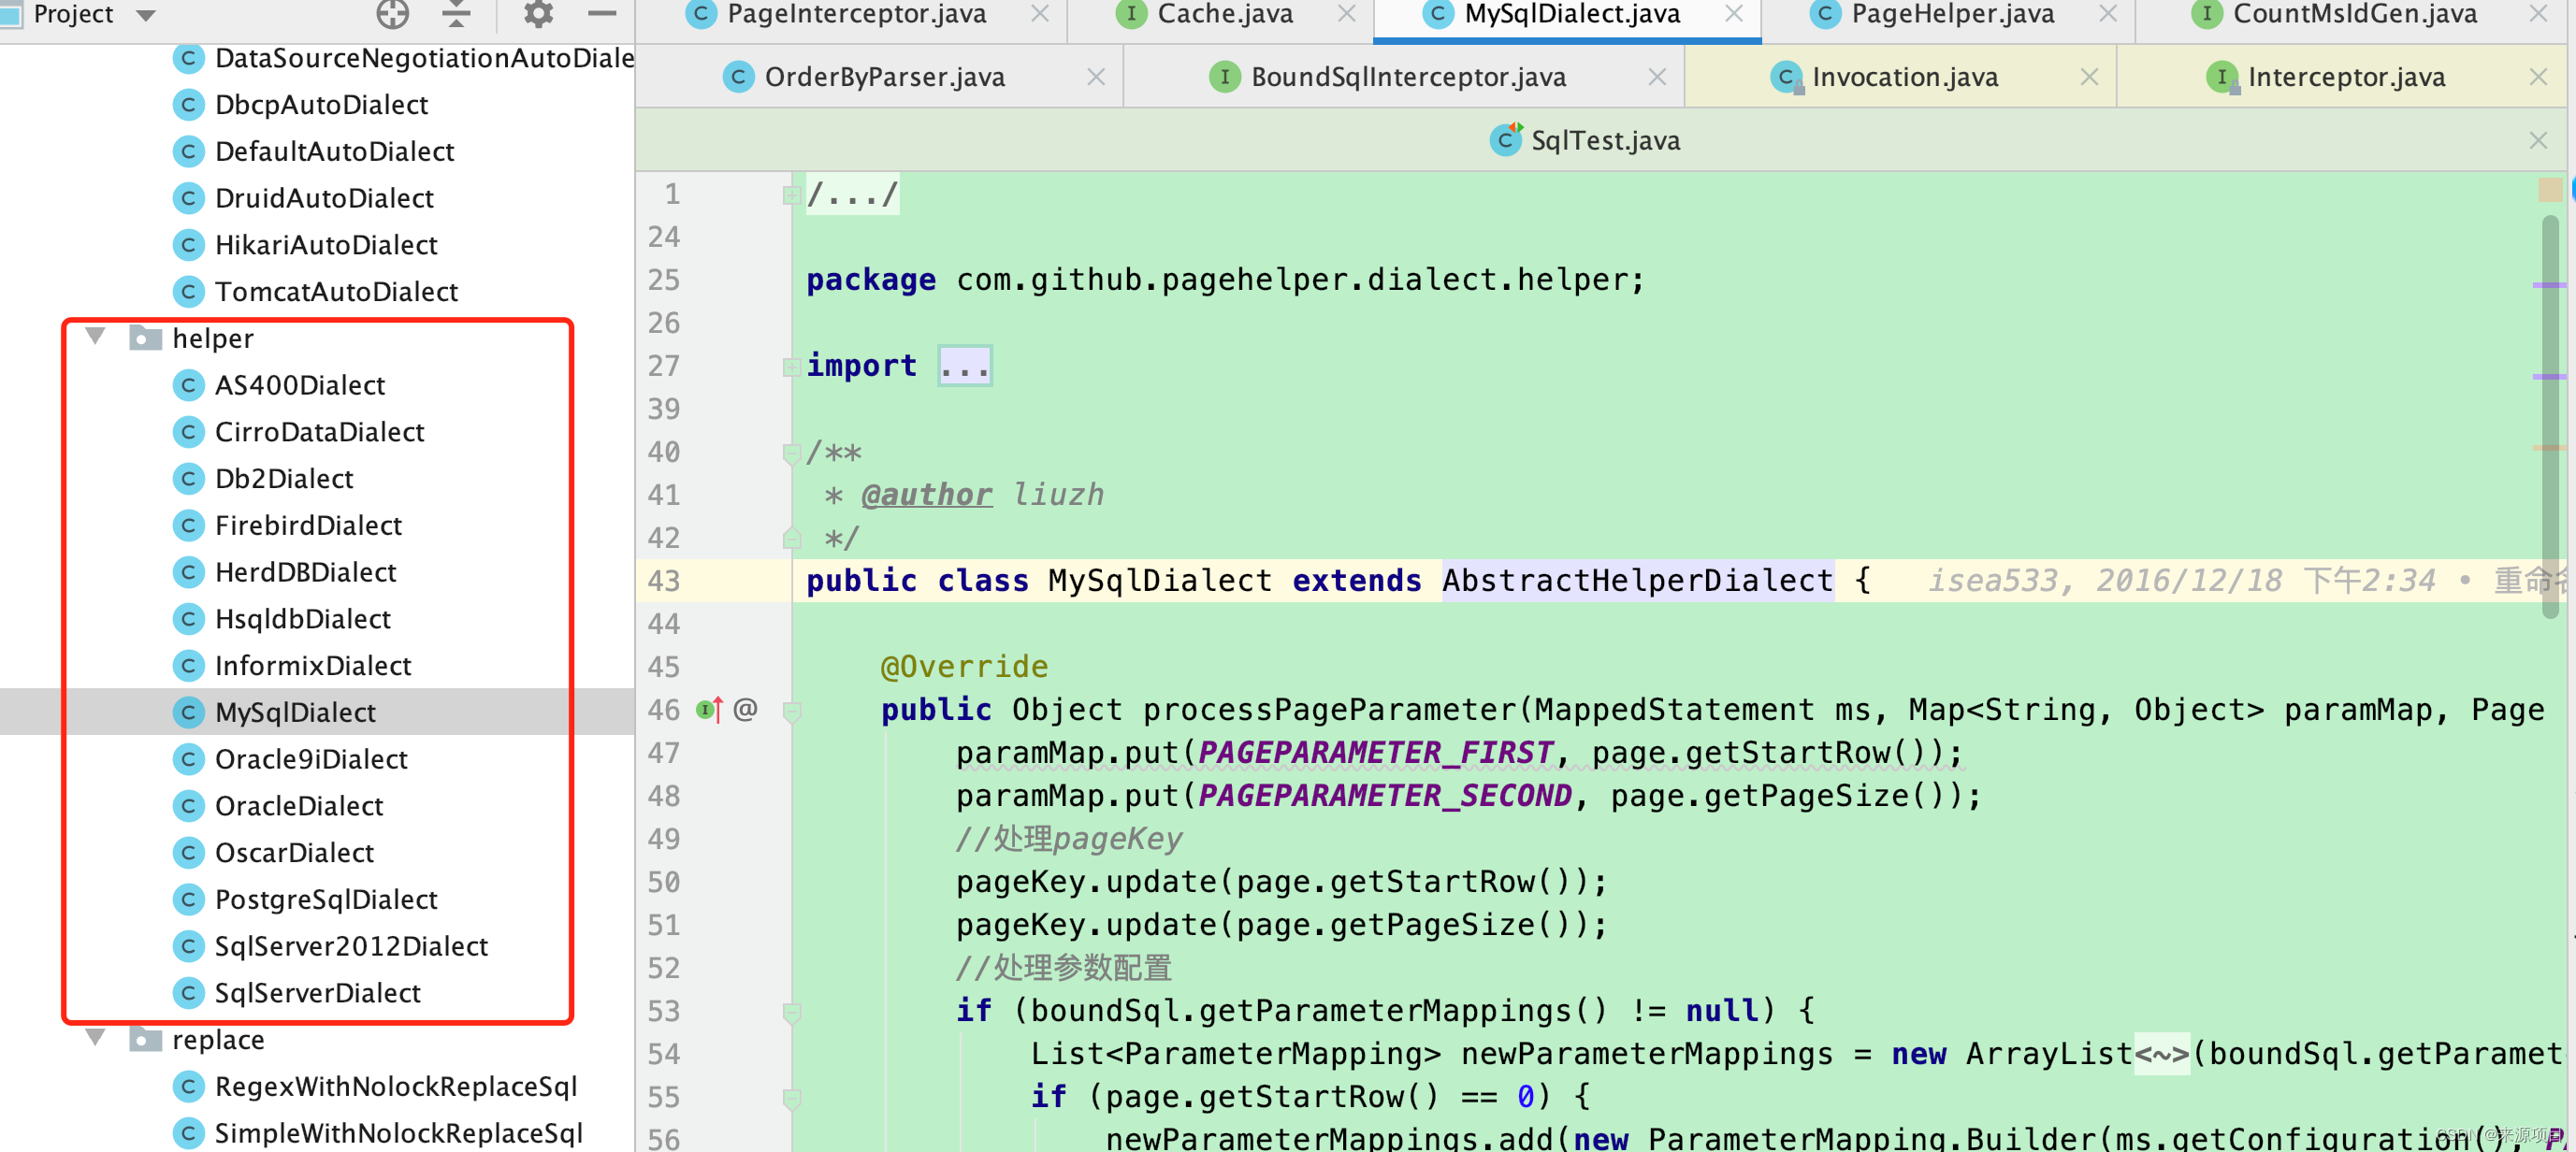The height and width of the screenshot is (1152, 2576).
Task: Open the Project view dropdown arrow
Action: pyautogui.click(x=146, y=15)
